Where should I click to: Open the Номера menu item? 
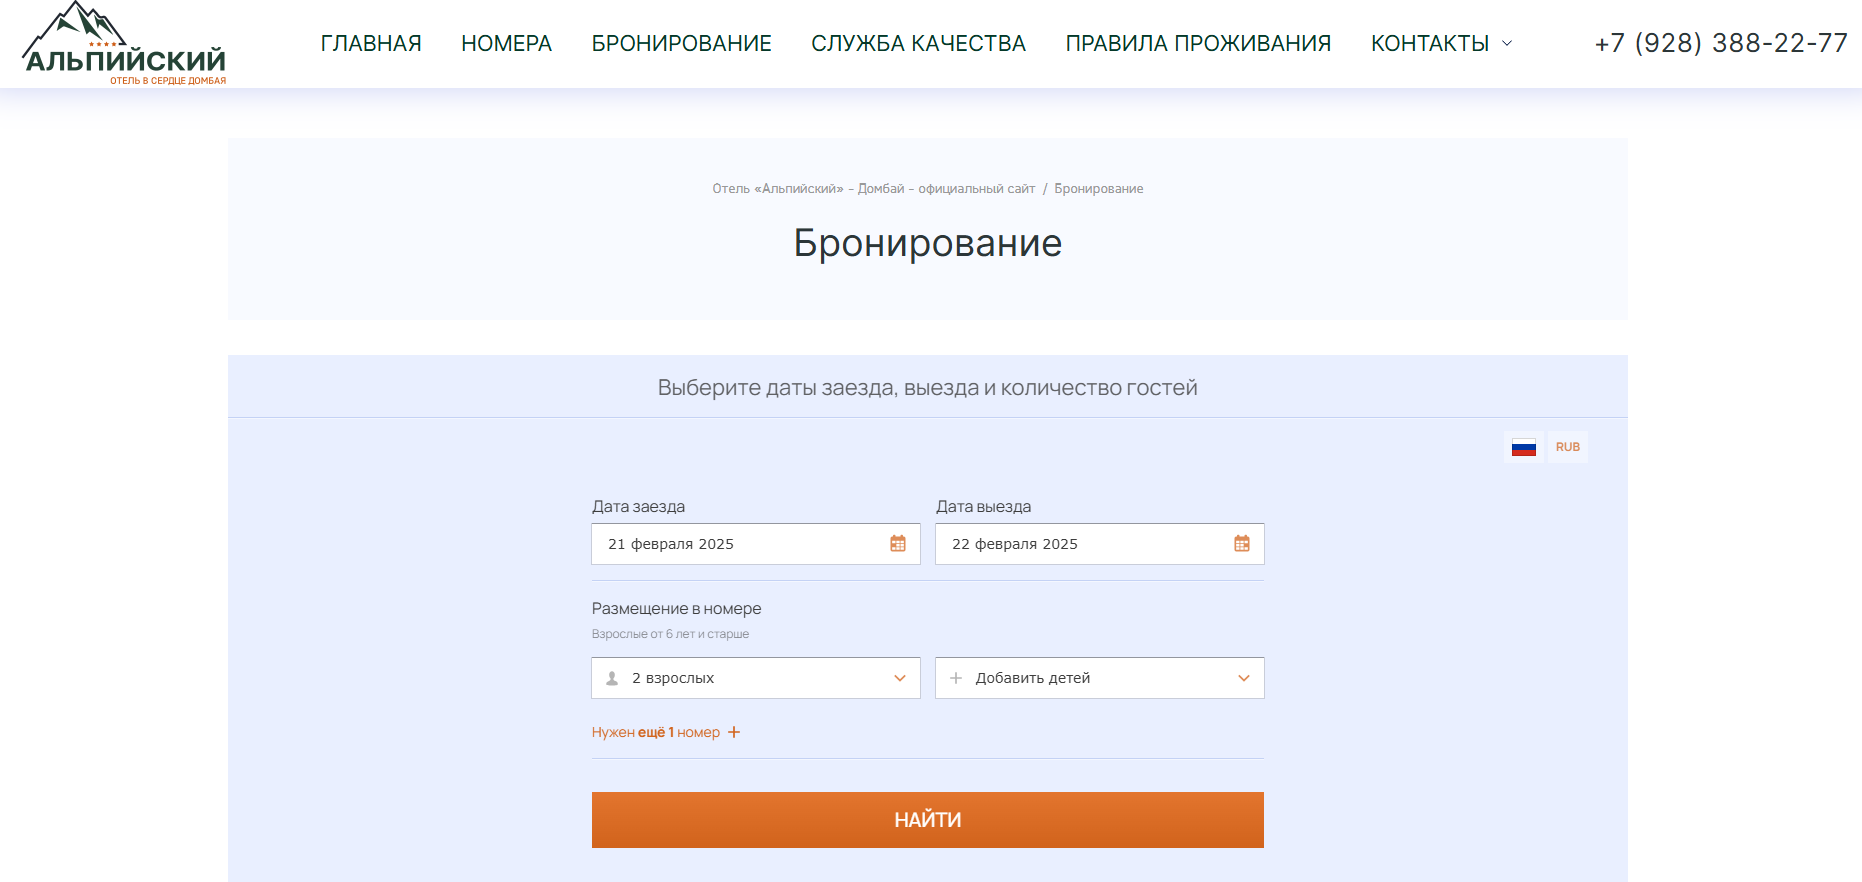point(506,44)
